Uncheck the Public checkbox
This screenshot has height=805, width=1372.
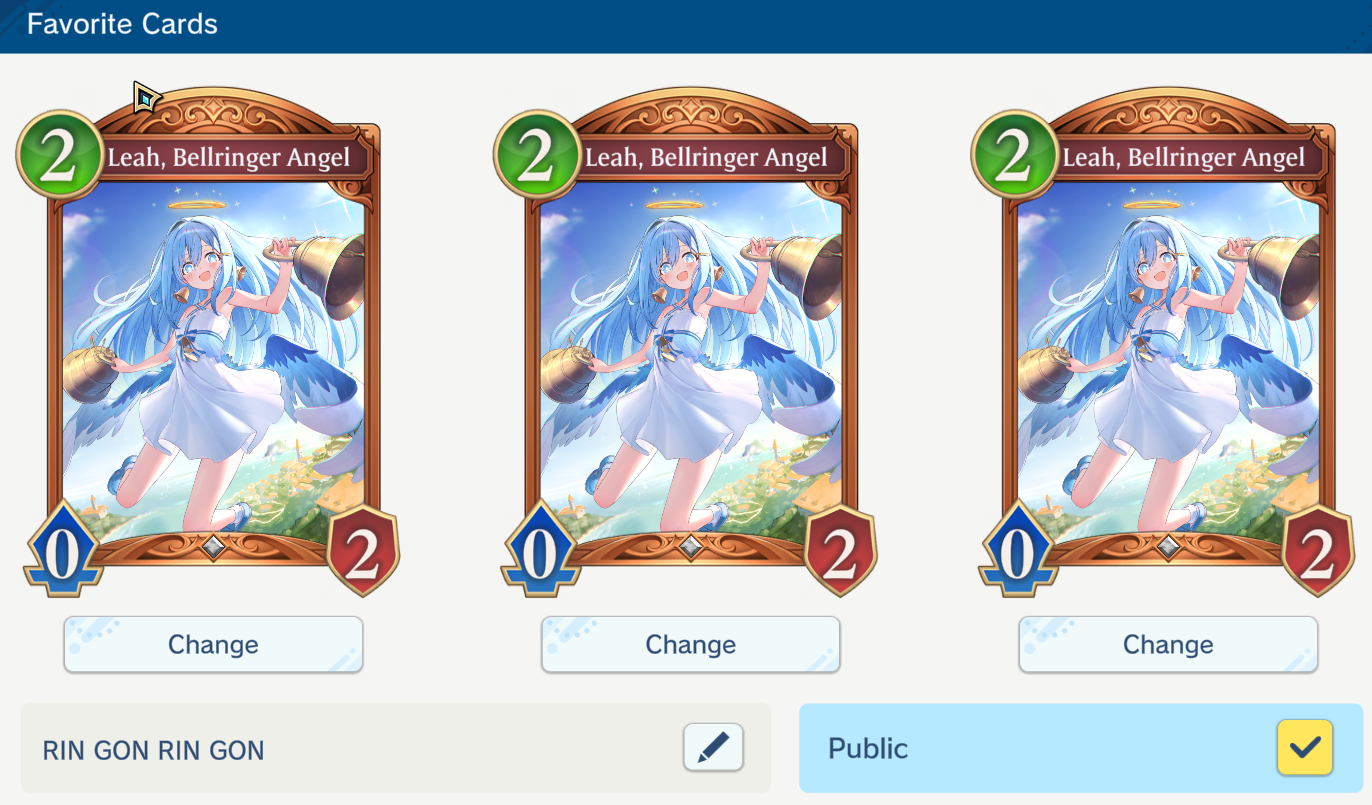point(1305,747)
